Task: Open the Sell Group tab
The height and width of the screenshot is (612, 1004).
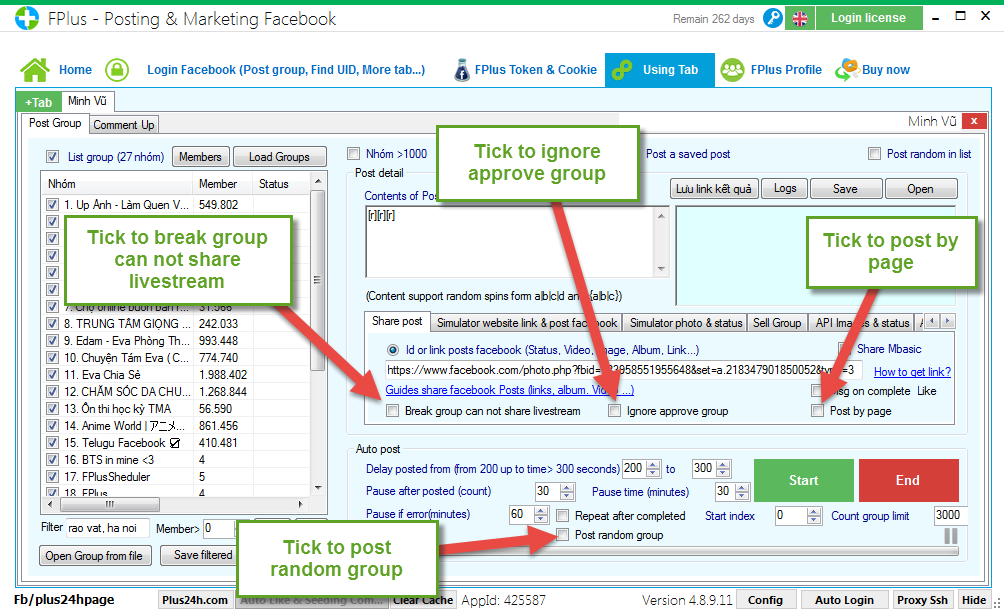Action: (777, 323)
